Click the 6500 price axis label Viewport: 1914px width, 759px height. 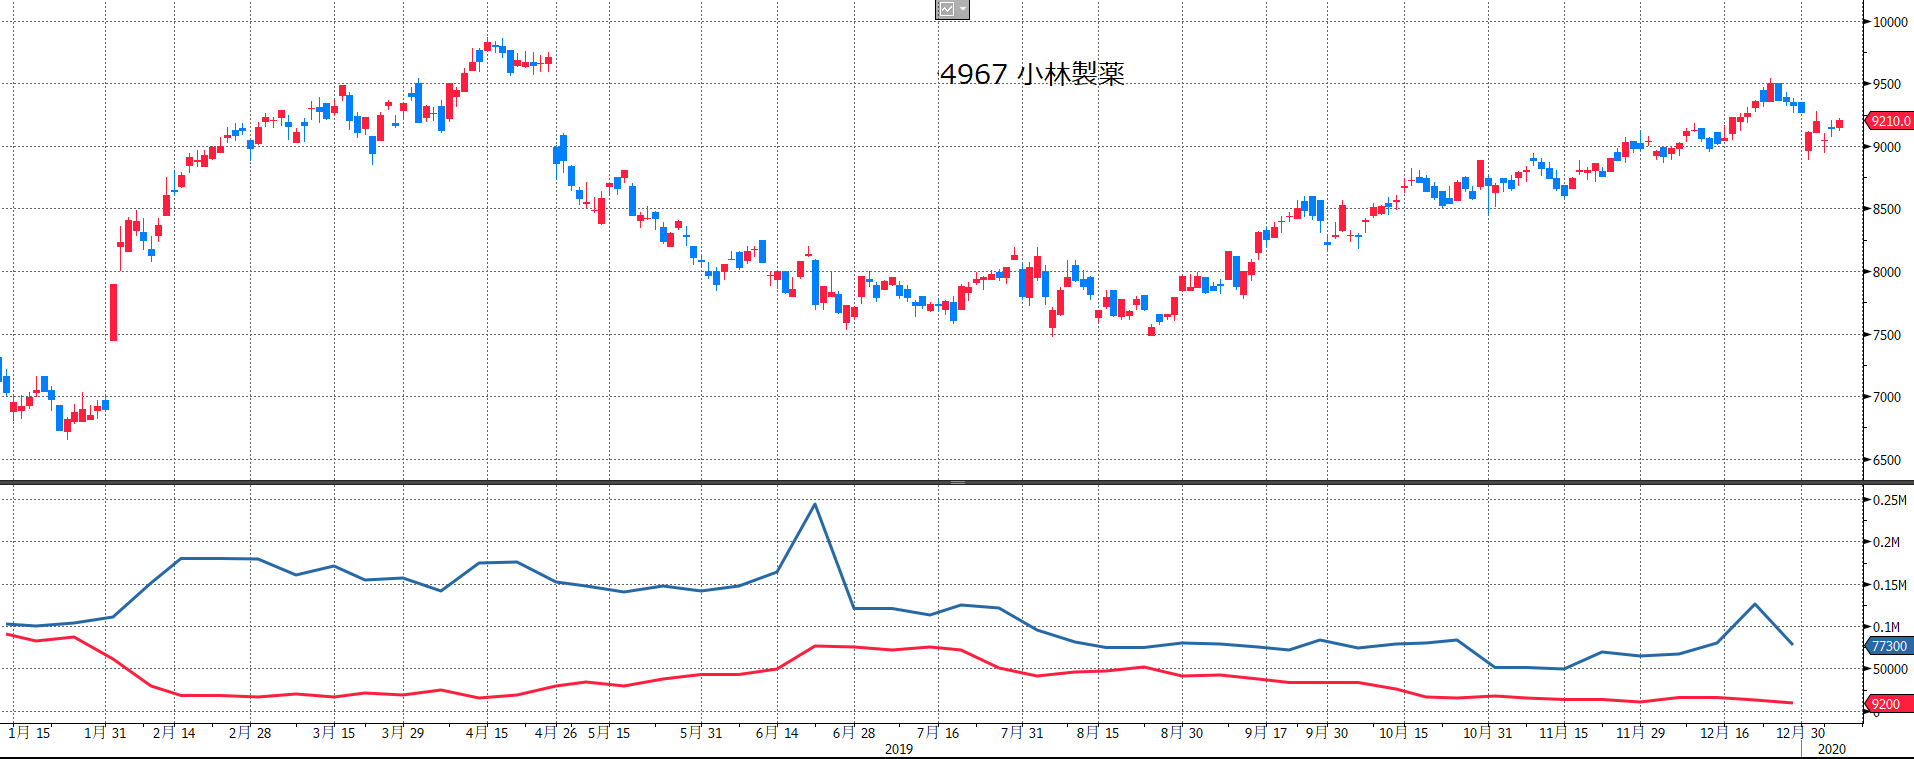click(1887, 460)
